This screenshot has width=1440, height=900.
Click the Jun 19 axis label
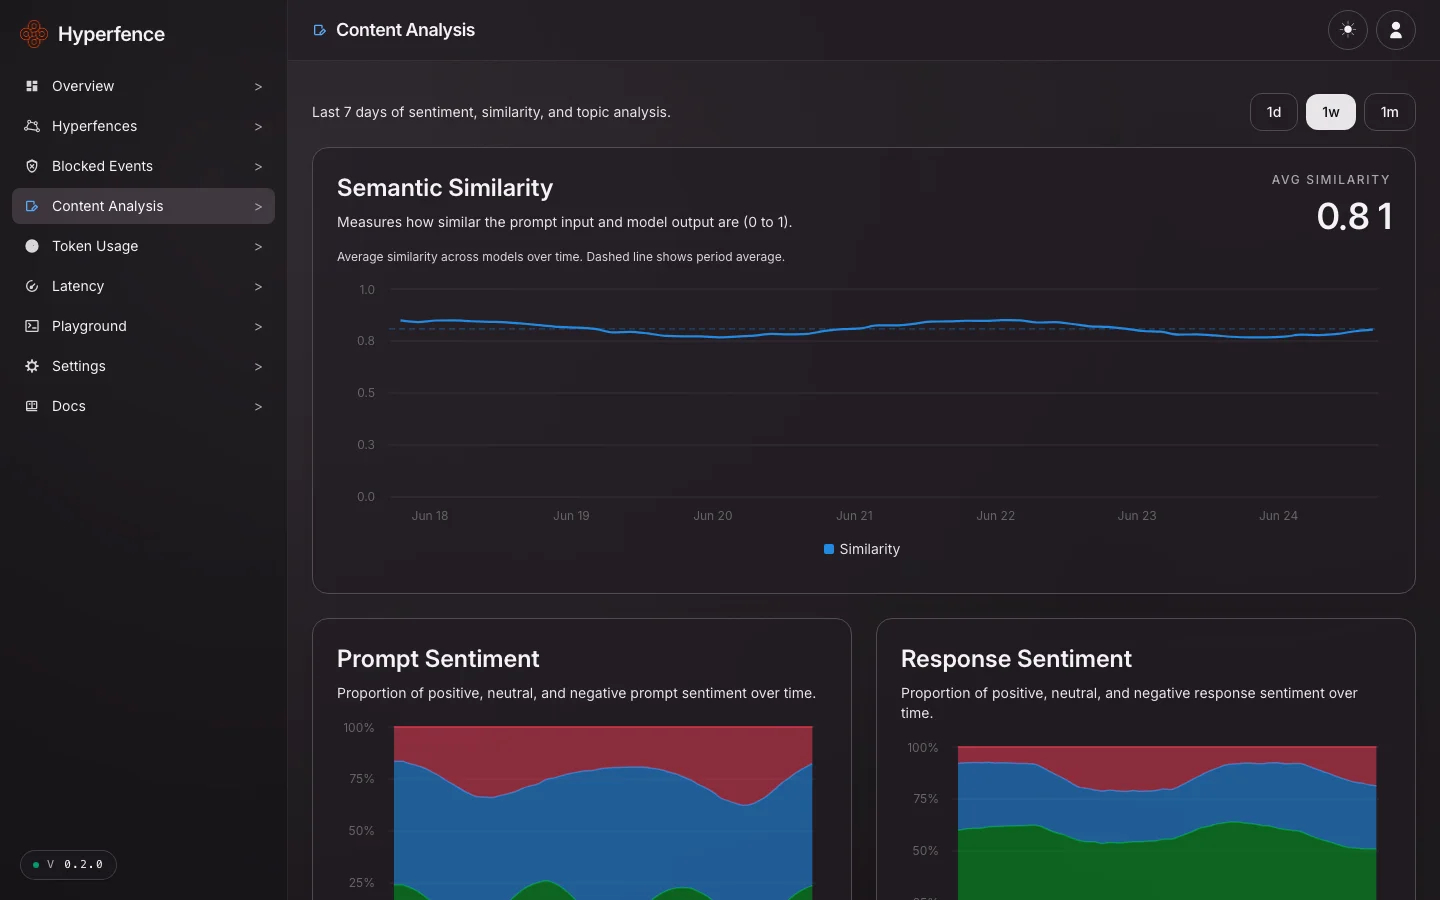pyautogui.click(x=571, y=516)
